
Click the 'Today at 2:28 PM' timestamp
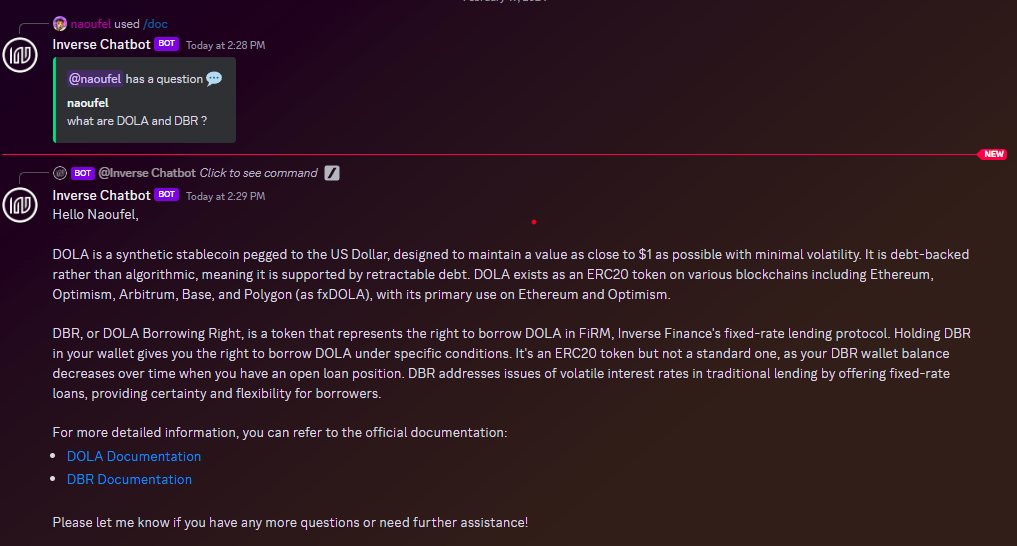click(x=225, y=45)
